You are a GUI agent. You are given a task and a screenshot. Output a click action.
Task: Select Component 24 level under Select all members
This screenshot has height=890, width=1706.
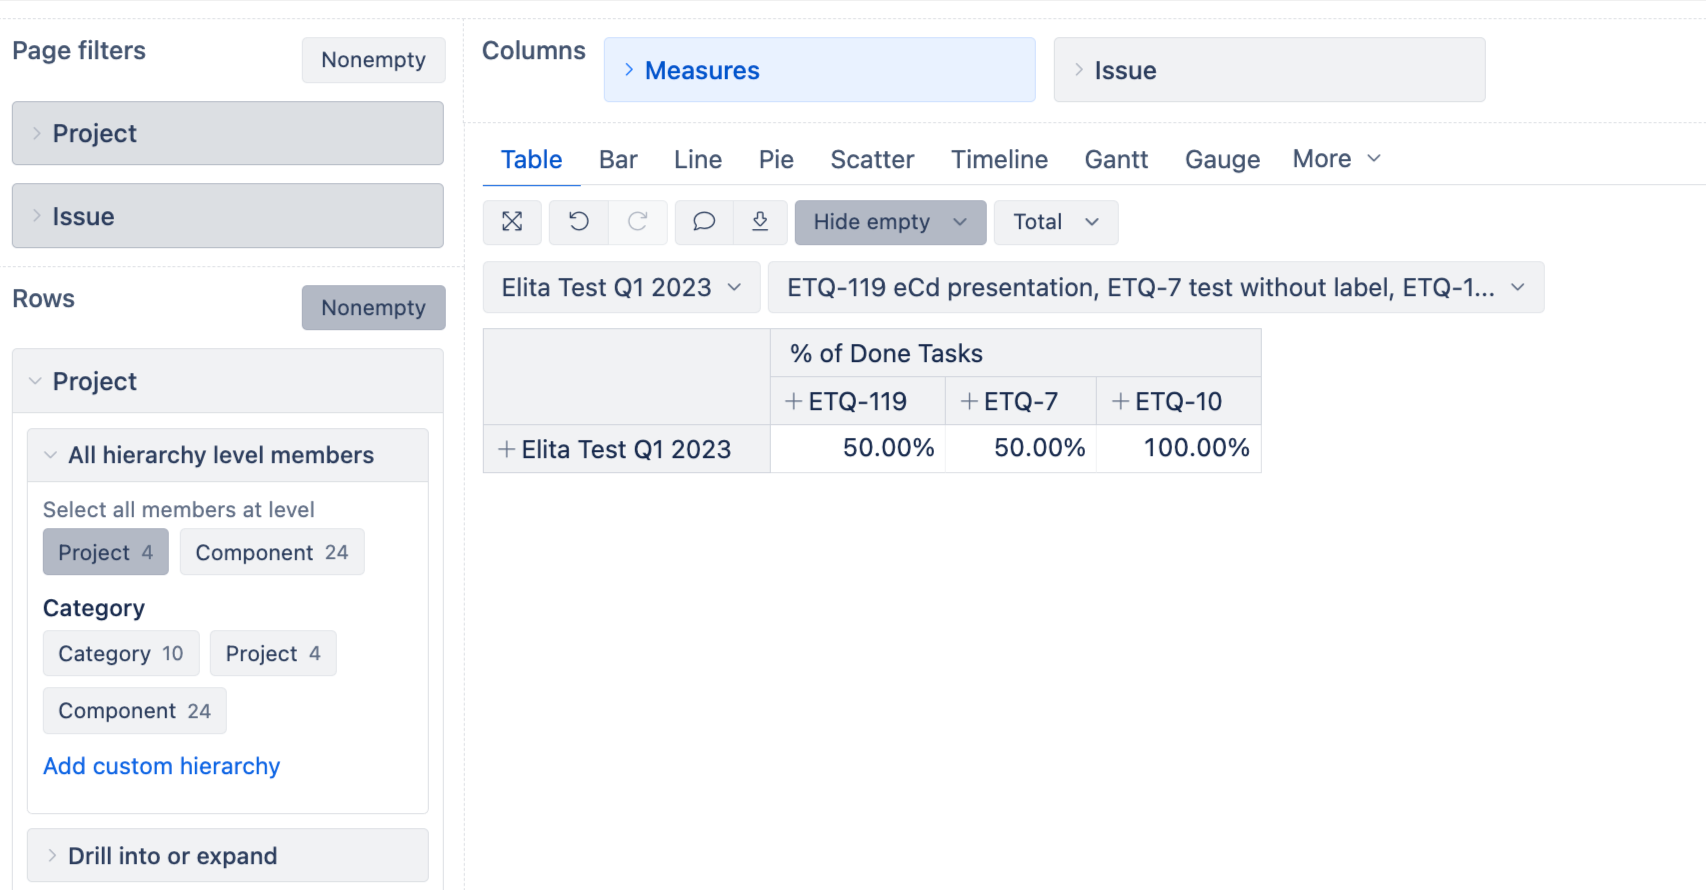pyautogui.click(x=272, y=552)
